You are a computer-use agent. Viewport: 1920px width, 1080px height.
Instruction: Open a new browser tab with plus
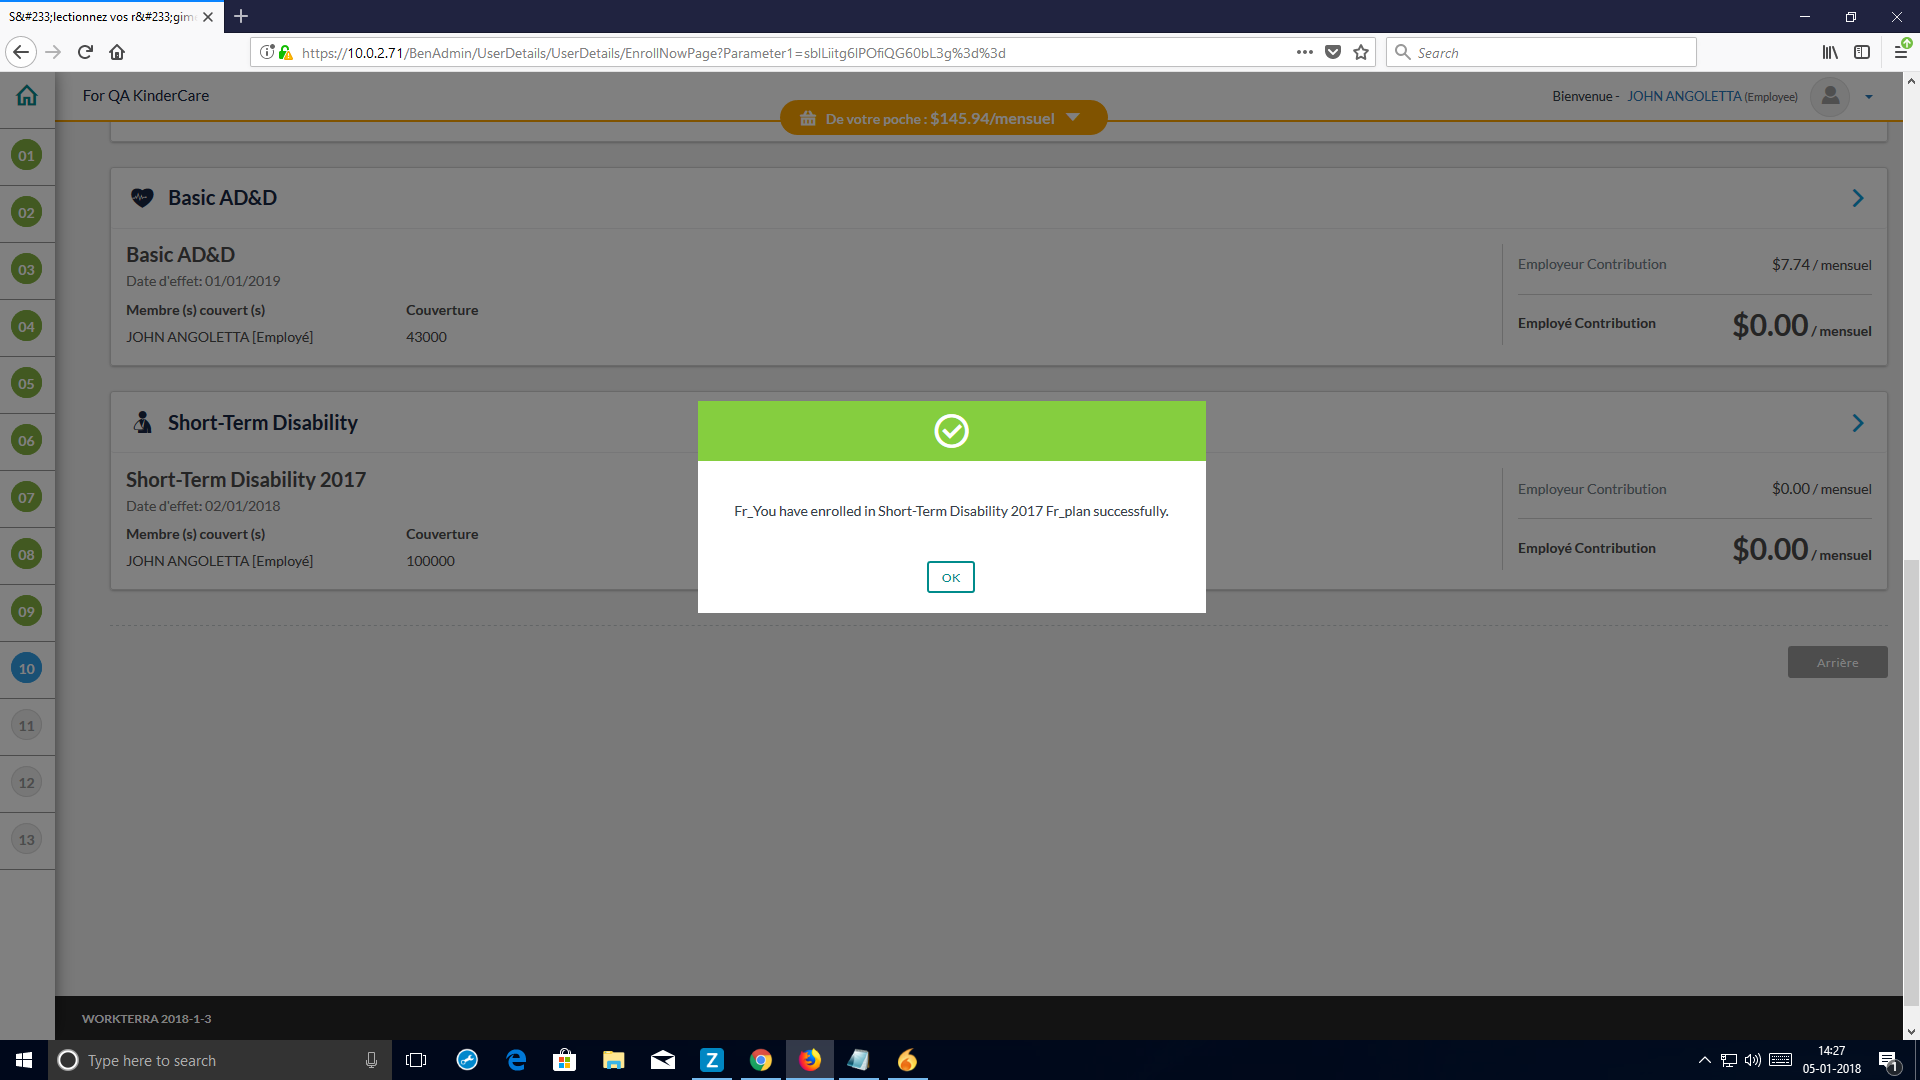click(241, 17)
